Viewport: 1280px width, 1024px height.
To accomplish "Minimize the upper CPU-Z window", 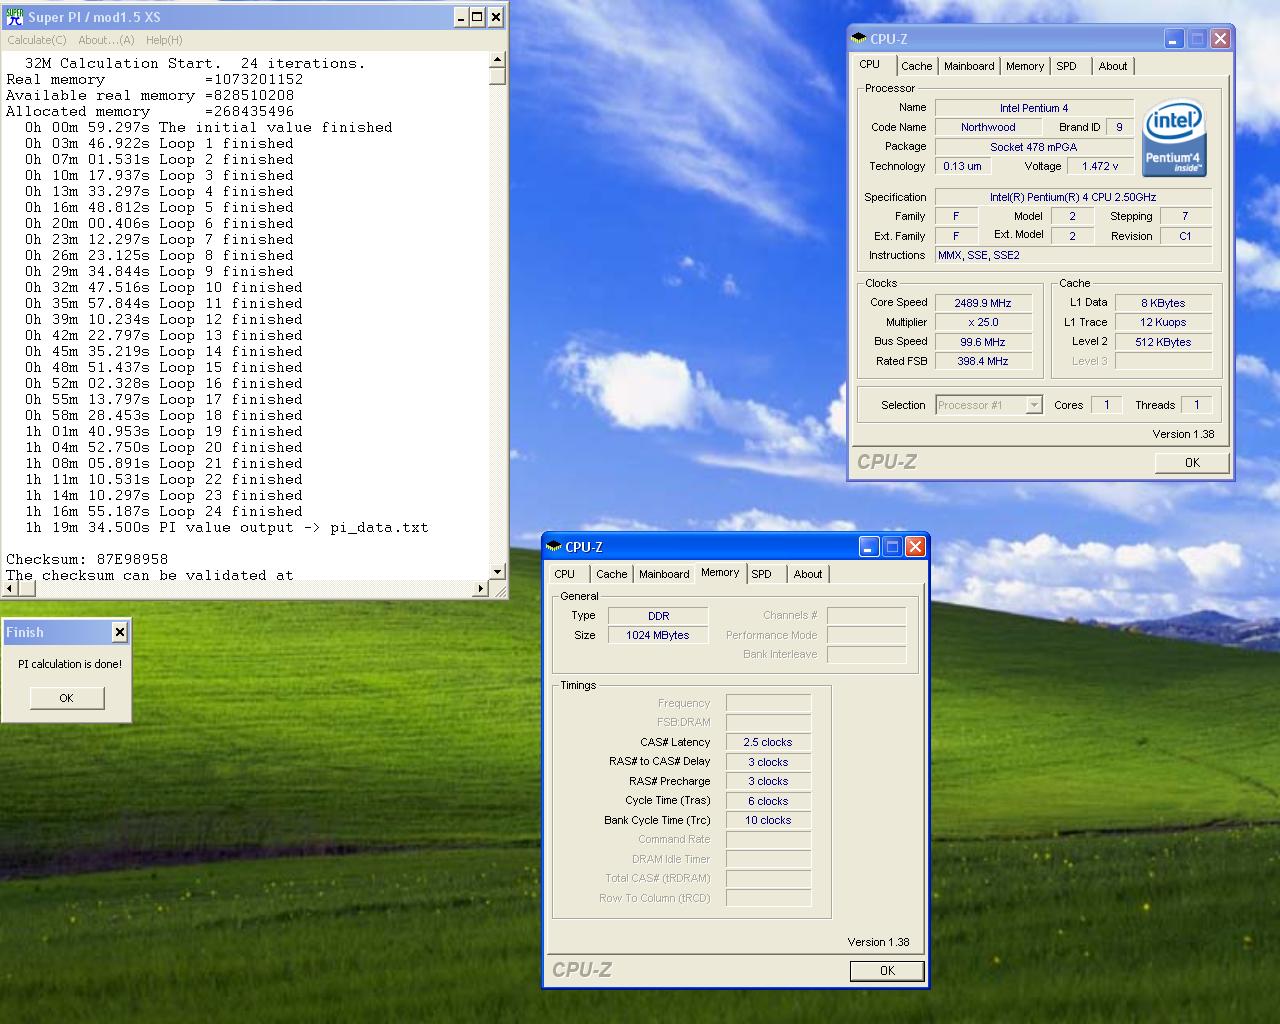I will coord(1174,39).
